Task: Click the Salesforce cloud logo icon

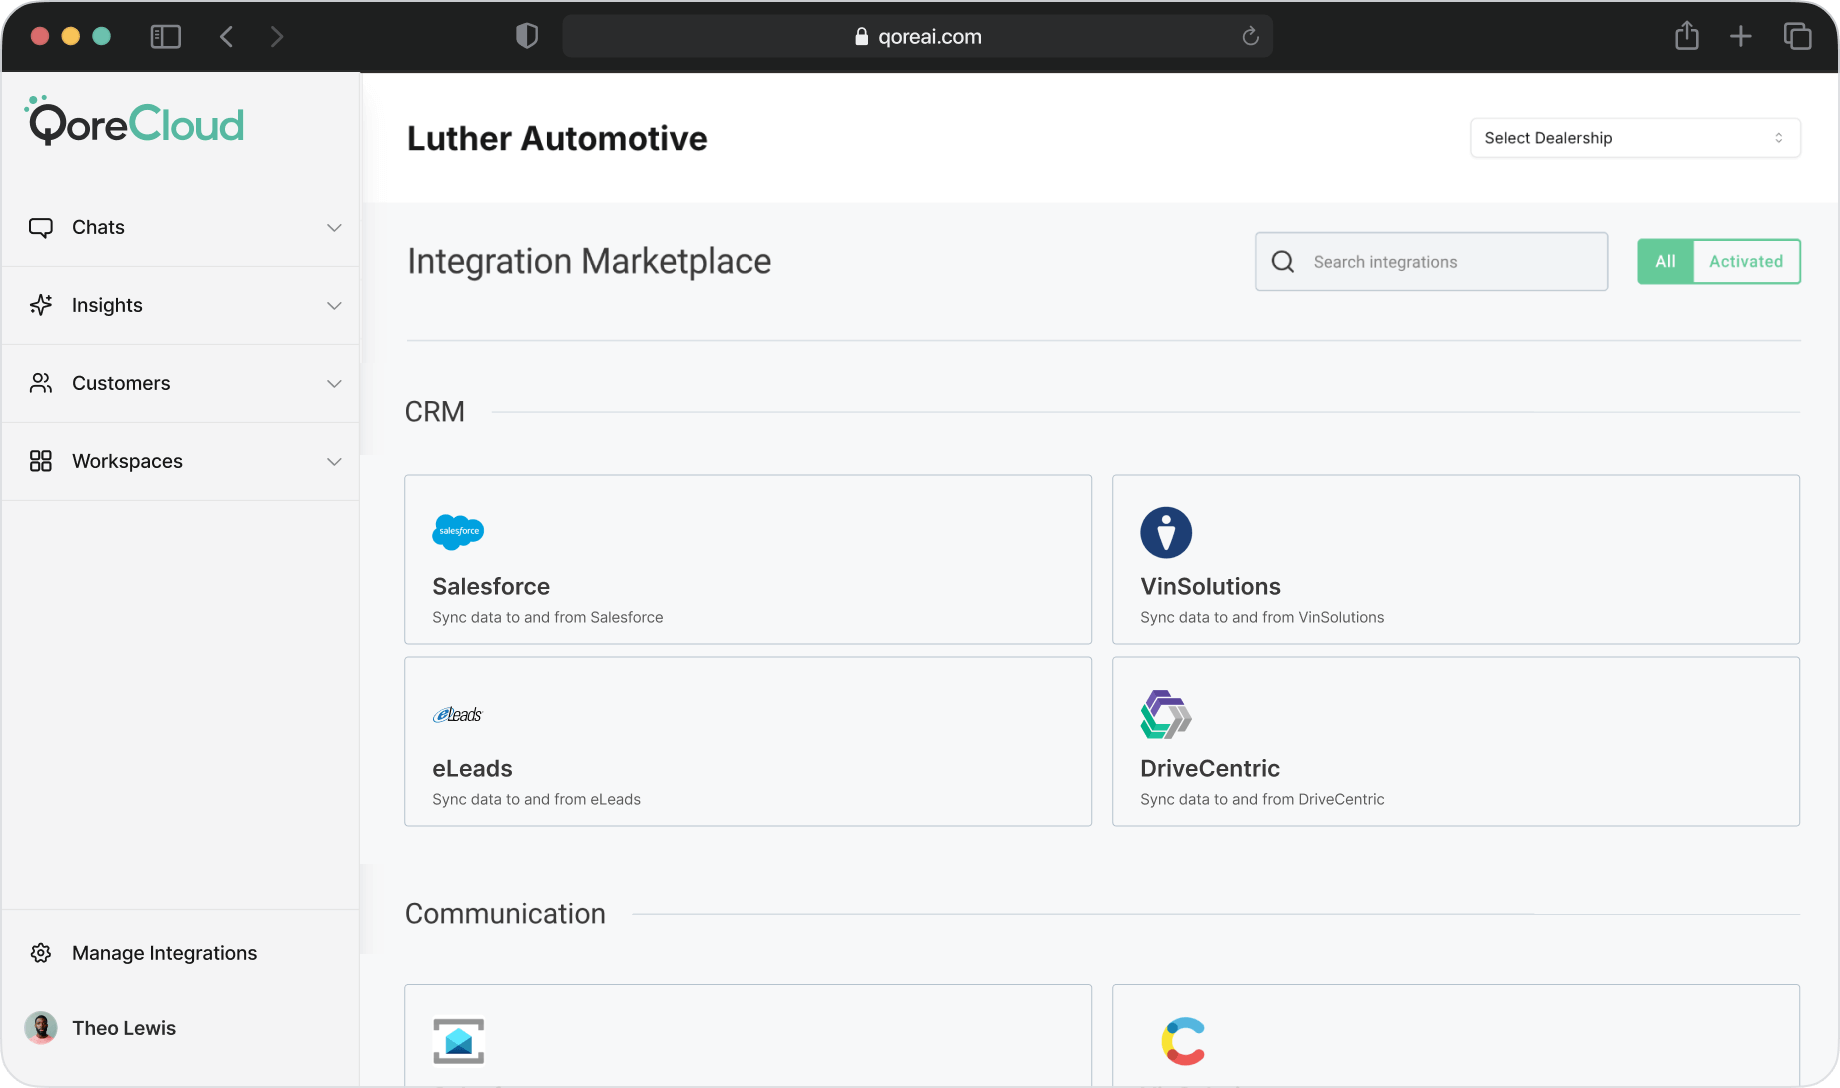Action: pyautogui.click(x=458, y=532)
